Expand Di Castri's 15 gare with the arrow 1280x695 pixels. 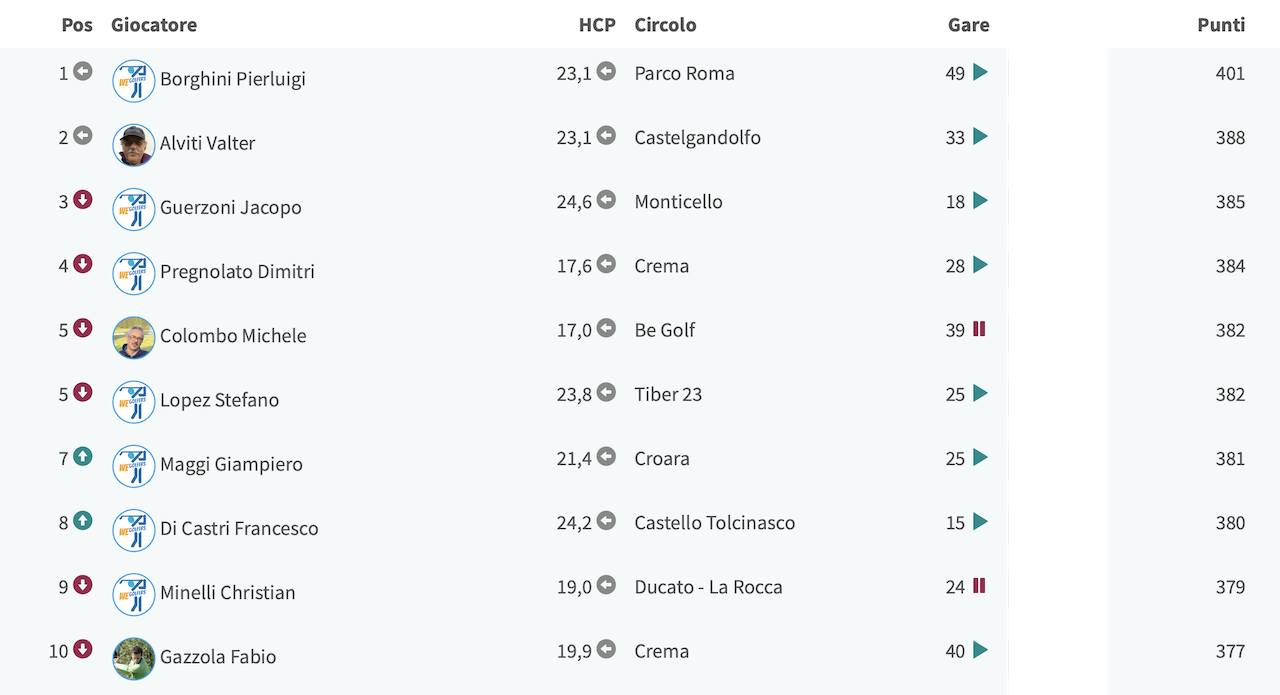point(980,521)
